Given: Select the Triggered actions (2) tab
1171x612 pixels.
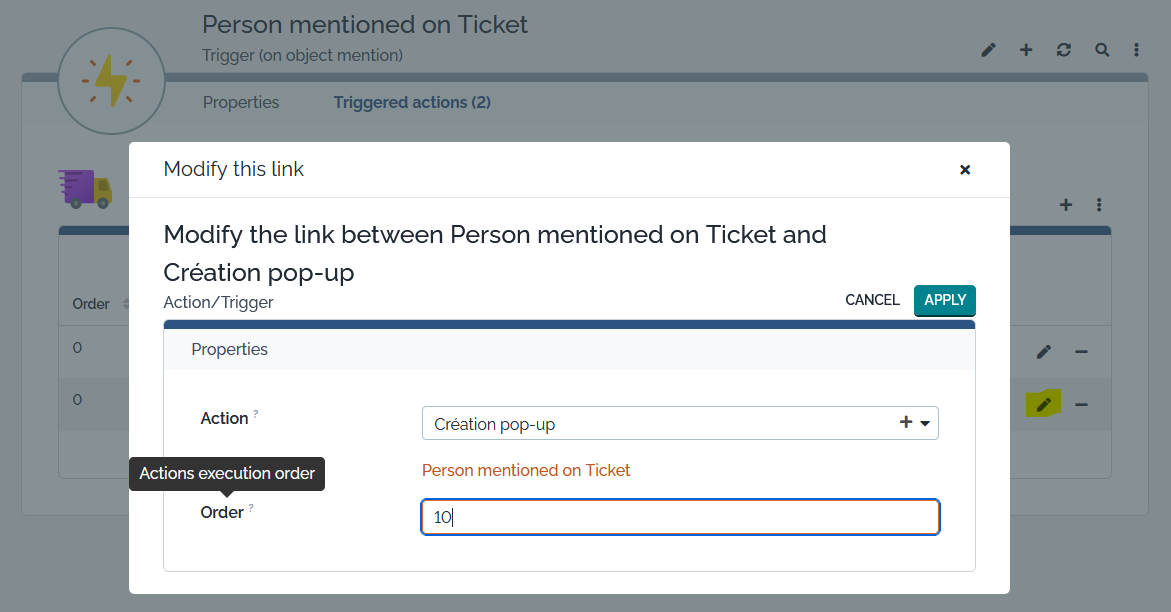Looking at the screenshot, I should pyautogui.click(x=412, y=102).
